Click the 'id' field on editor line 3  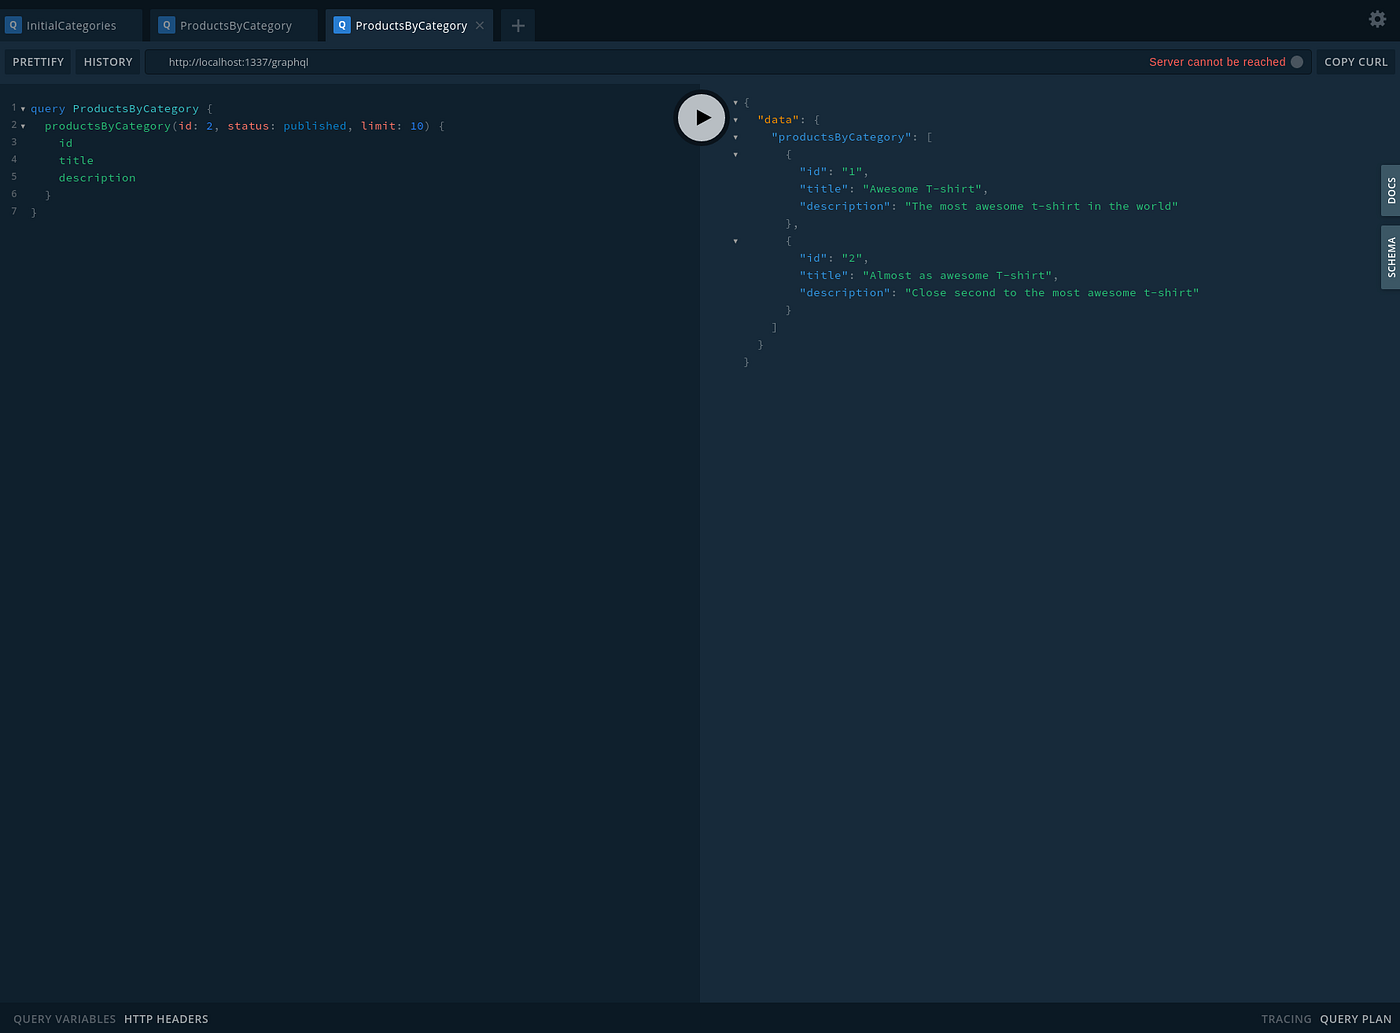click(66, 143)
